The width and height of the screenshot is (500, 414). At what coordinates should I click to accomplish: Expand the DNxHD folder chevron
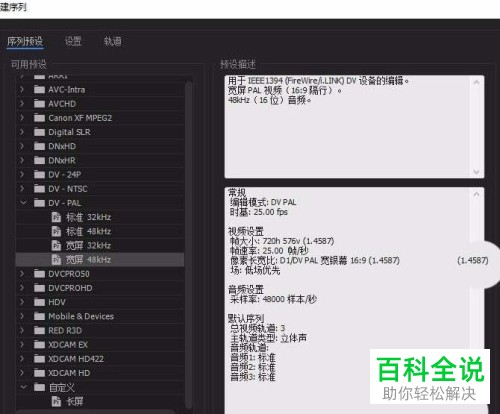pos(22,146)
